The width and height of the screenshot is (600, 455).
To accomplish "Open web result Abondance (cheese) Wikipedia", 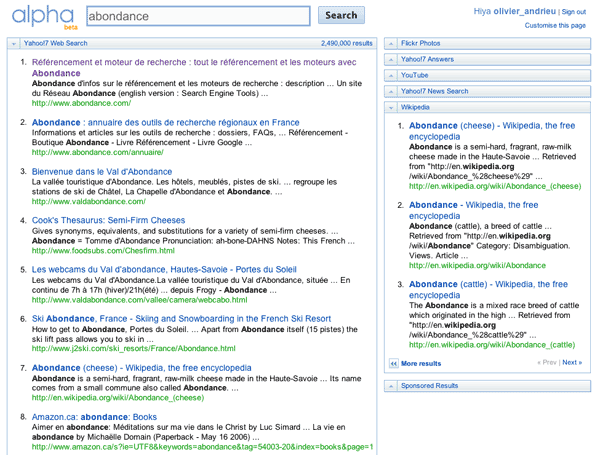I will tap(142, 368).
